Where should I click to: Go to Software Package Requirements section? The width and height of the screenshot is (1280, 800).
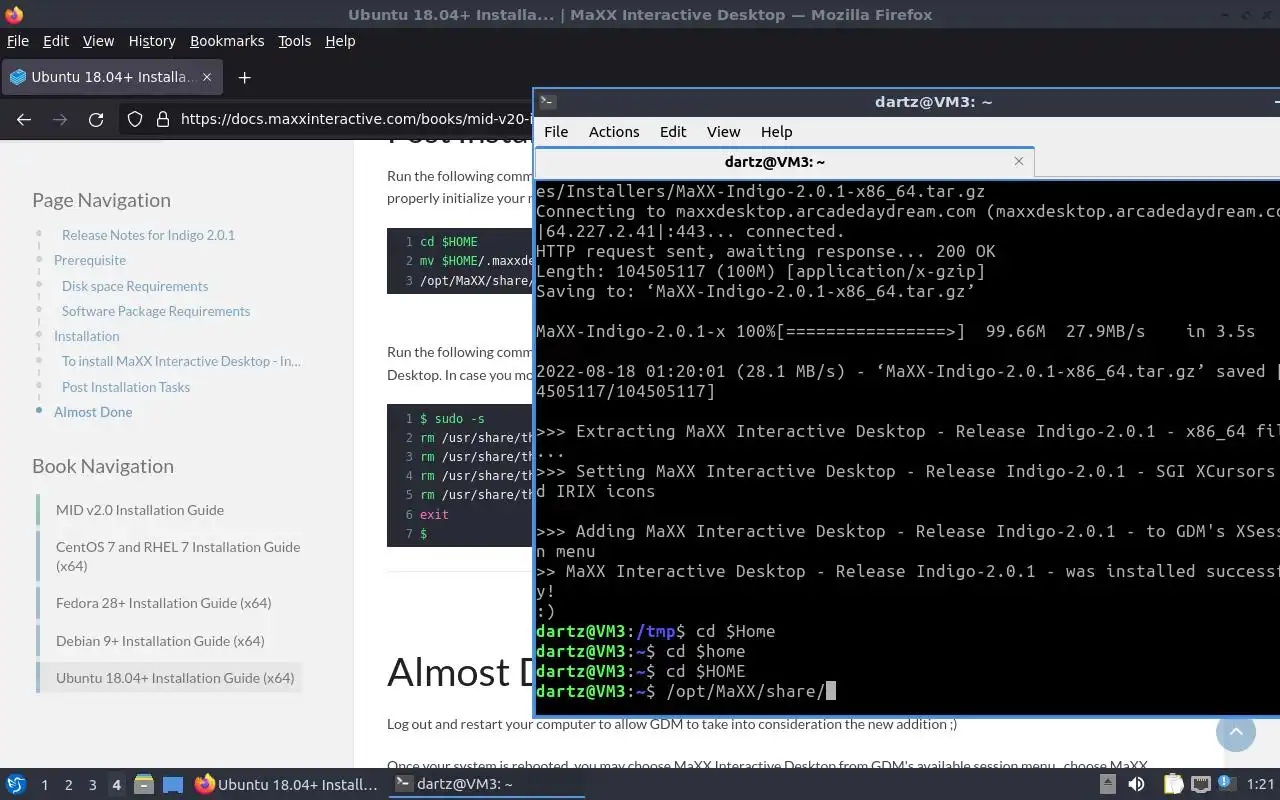pyautogui.click(x=156, y=311)
